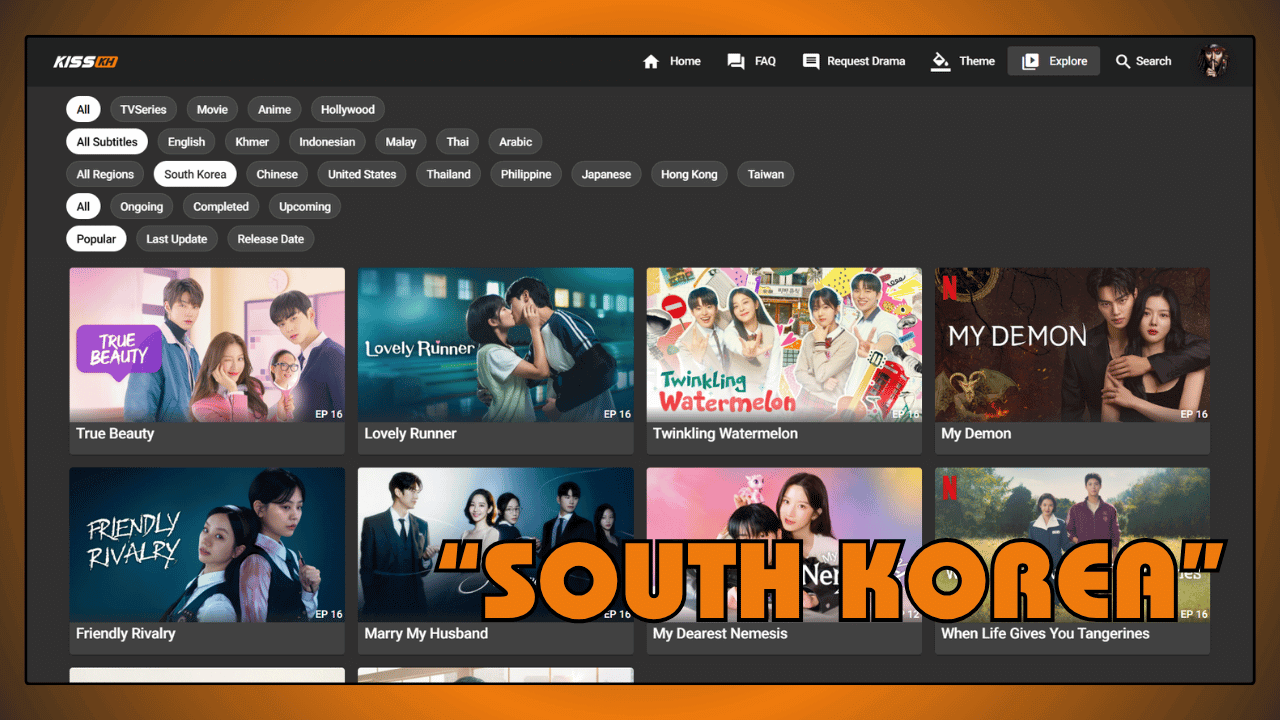The width and height of the screenshot is (1280, 720).
Task: Sort by Release Date
Action: tap(270, 238)
